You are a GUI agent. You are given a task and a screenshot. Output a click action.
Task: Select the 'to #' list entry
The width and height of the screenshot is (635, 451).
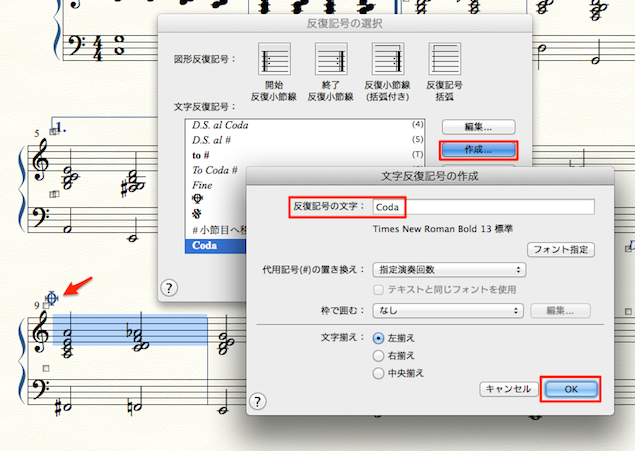(x=304, y=155)
